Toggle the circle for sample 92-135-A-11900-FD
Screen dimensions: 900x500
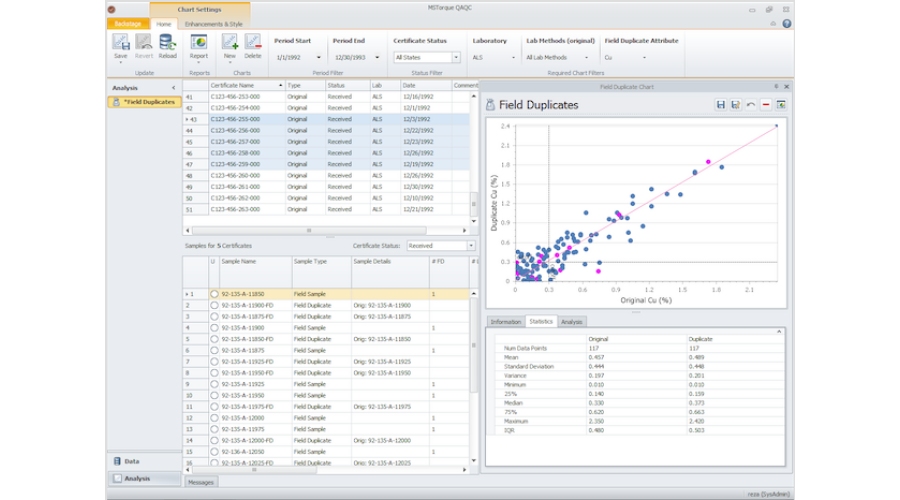(214, 305)
